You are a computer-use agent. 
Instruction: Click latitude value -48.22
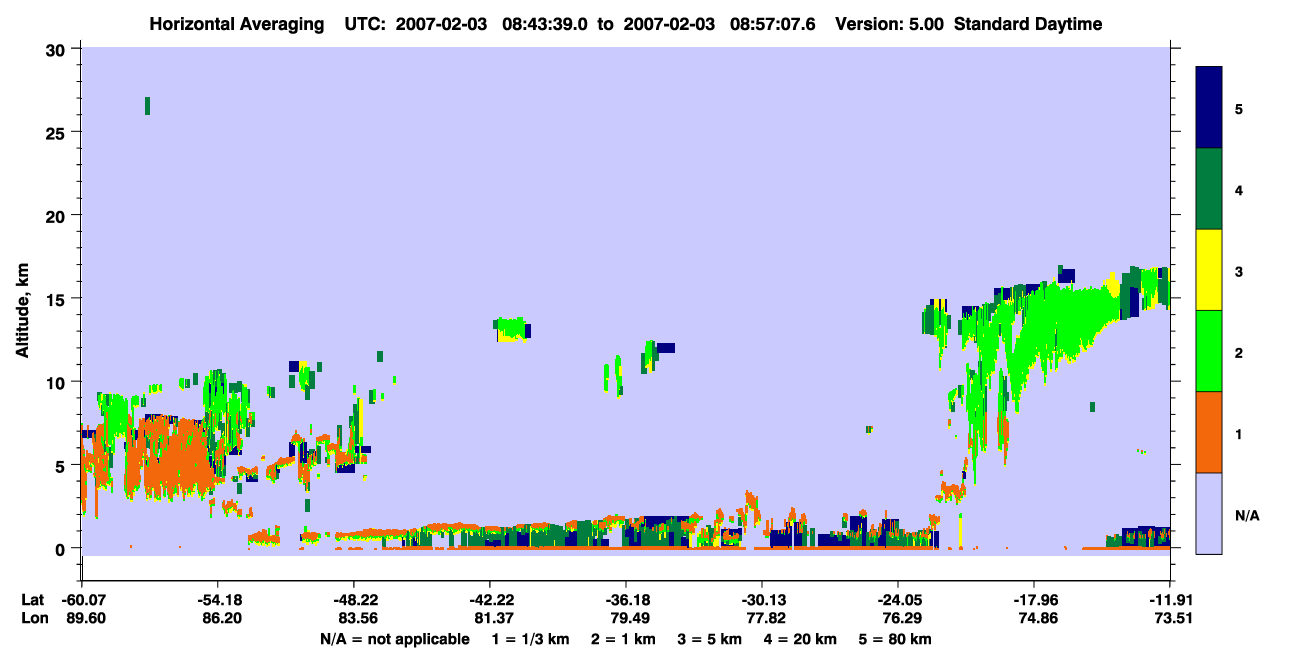[x=354, y=600]
